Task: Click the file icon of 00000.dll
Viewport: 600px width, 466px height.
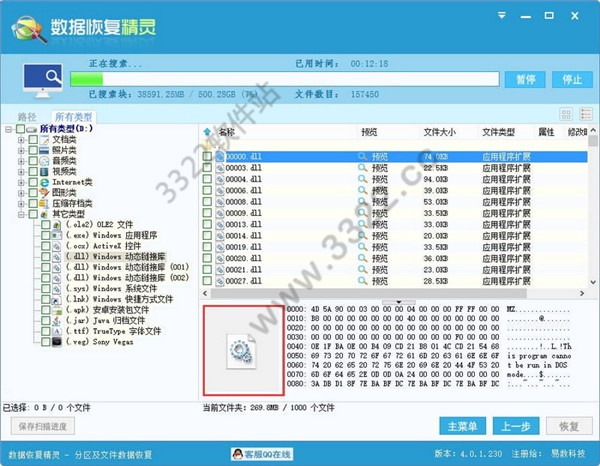Action: pos(220,156)
